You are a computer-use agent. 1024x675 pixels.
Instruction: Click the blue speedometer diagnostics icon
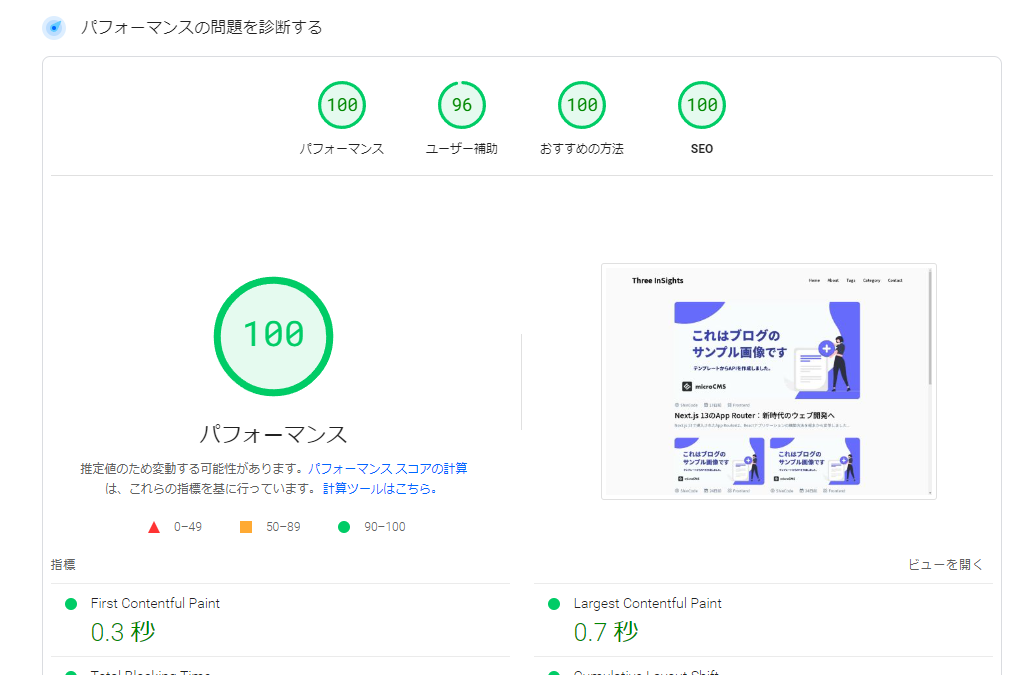tap(54, 27)
